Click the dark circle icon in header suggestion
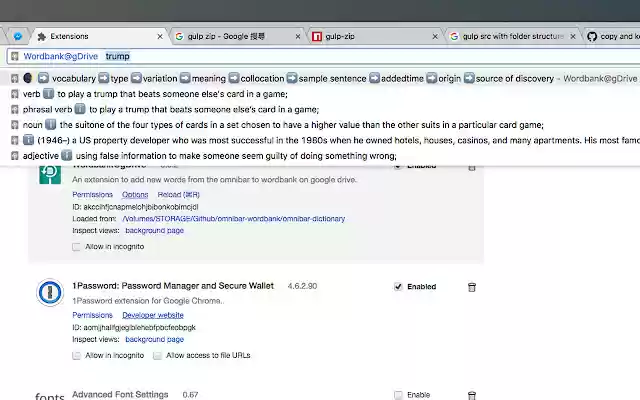The height and width of the screenshot is (400, 640). (x=28, y=78)
